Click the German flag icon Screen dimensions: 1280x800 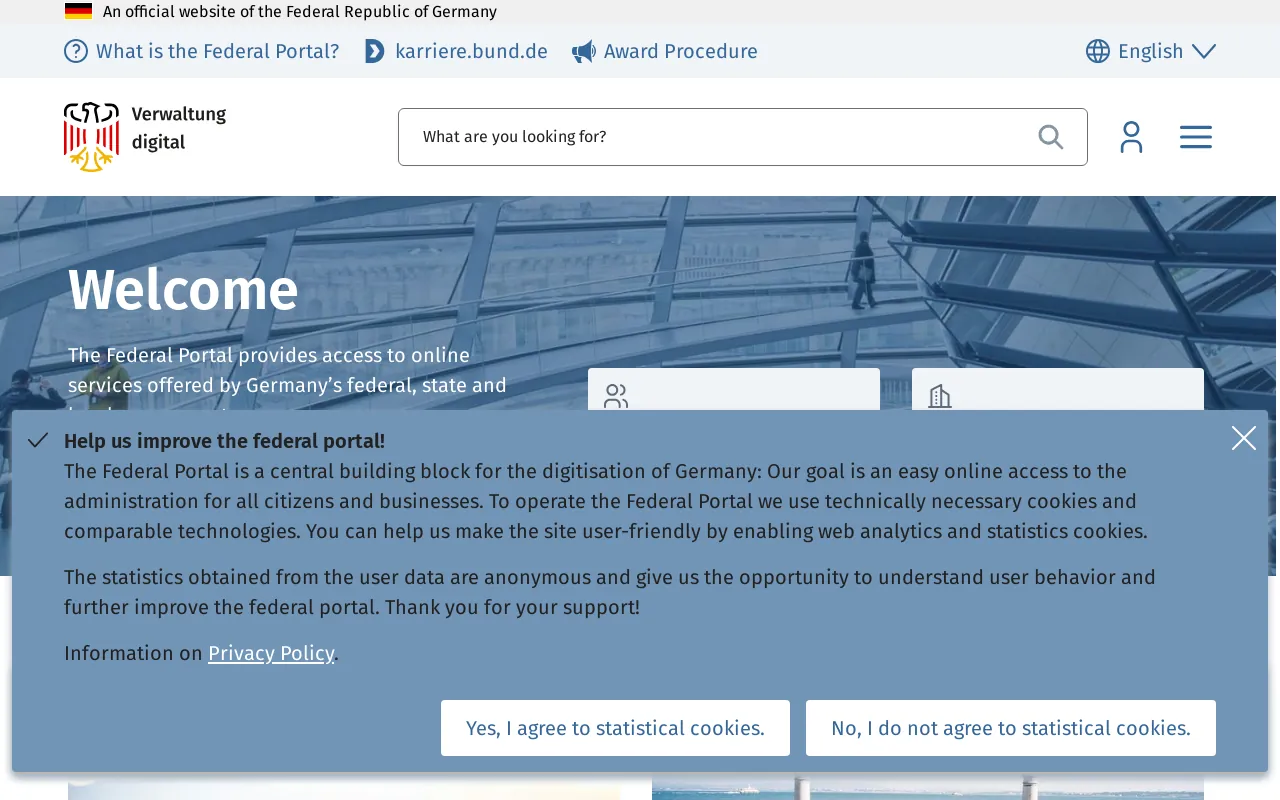click(x=78, y=12)
